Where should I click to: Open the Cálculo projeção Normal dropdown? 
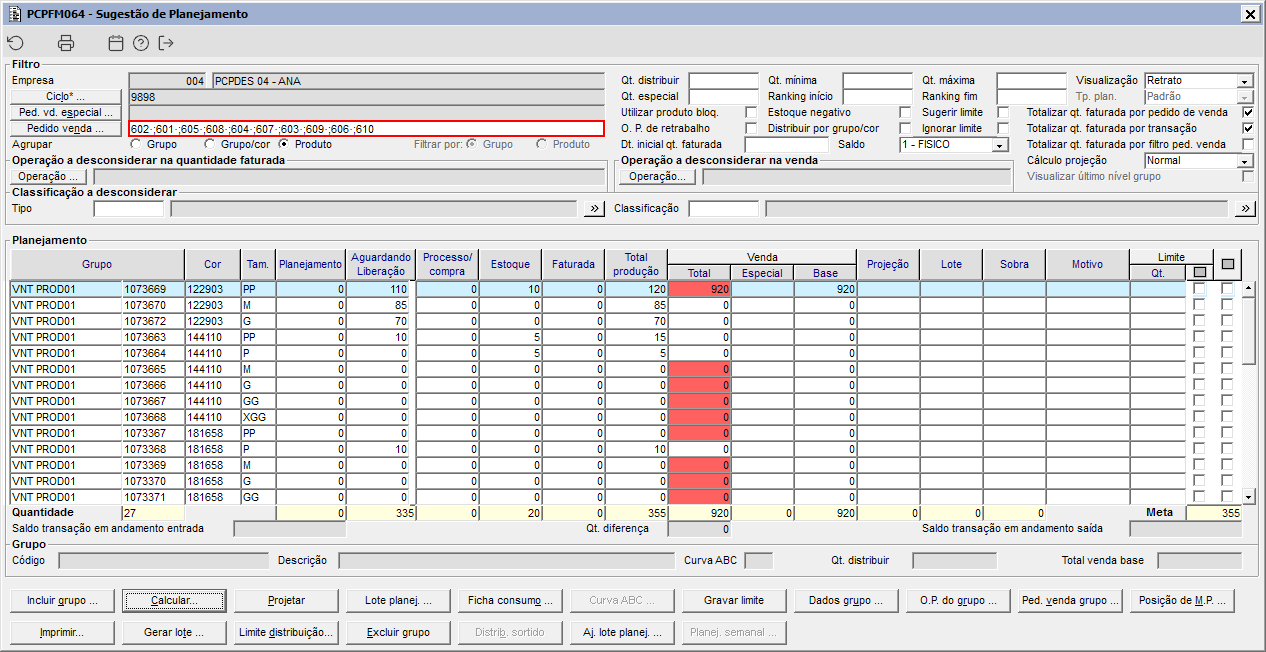click(x=1245, y=161)
